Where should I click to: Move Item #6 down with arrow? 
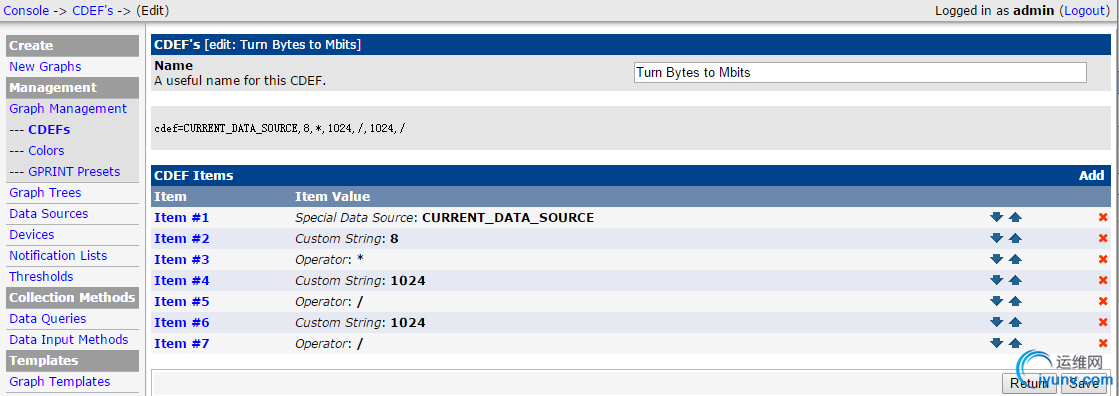click(x=997, y=323)
